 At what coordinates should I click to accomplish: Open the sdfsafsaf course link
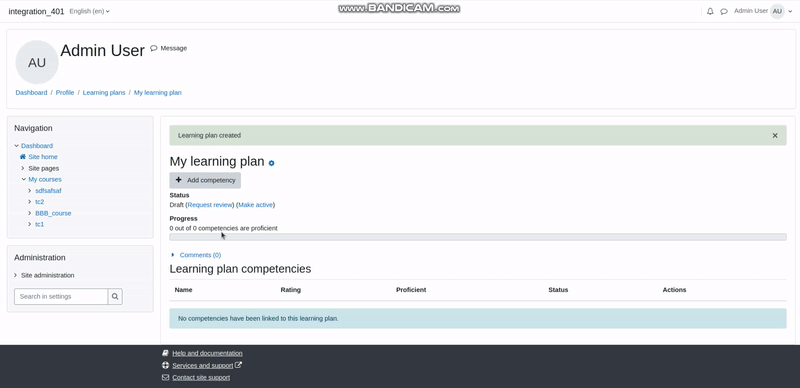point(48,190)
